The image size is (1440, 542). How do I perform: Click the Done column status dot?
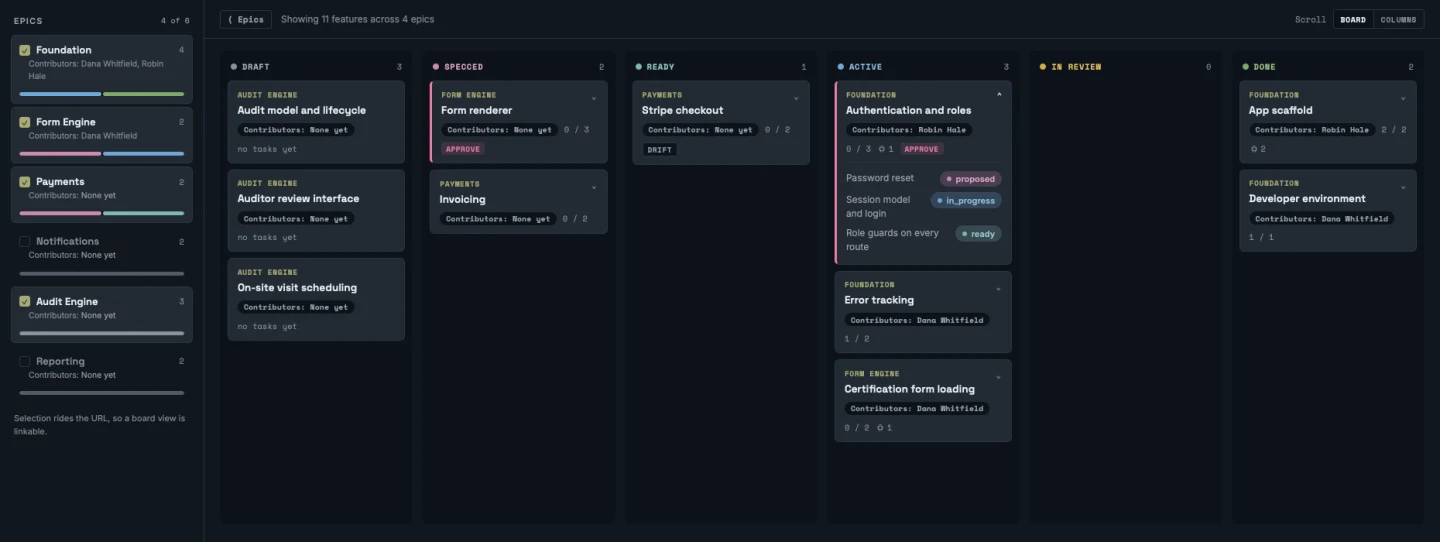coord(1245,67)
